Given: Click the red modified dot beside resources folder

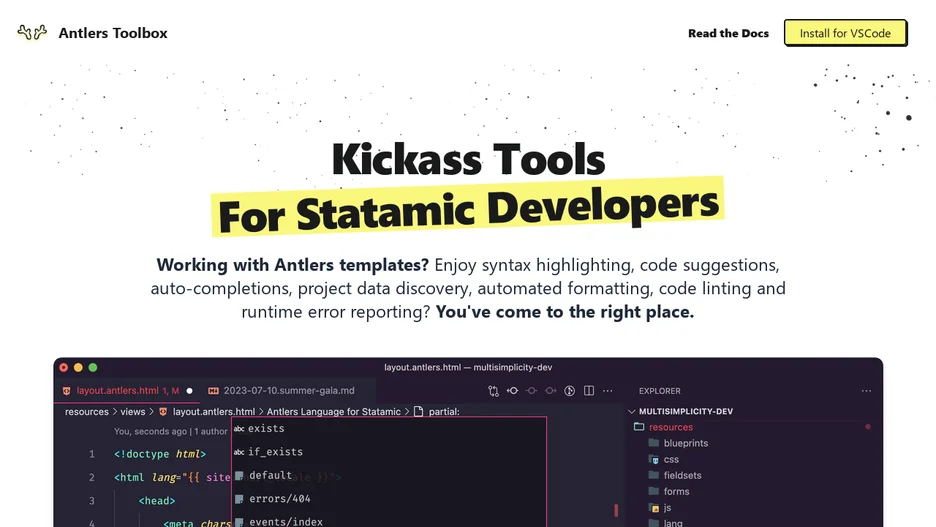Looking at the screenshot, I should (868, 427).
